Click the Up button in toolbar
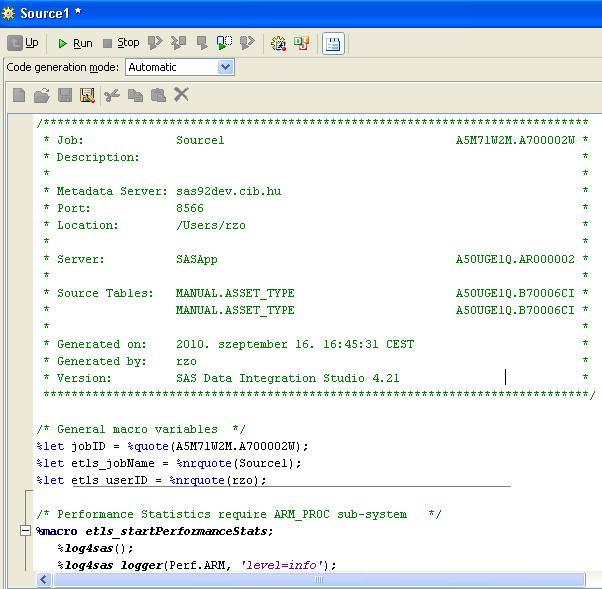The height and width of the screenshot is (589, 602). [23, 43]
